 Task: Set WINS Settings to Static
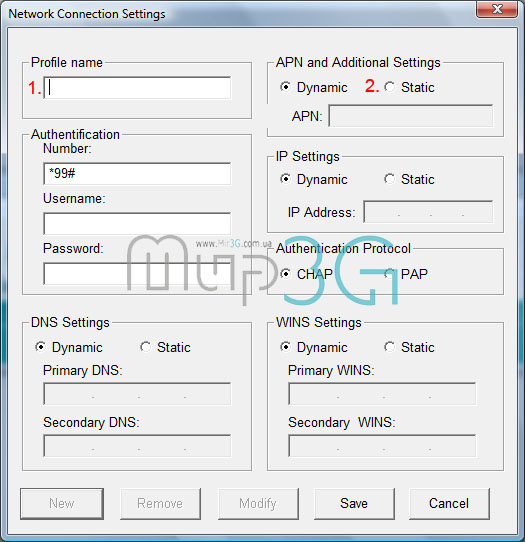390,347
